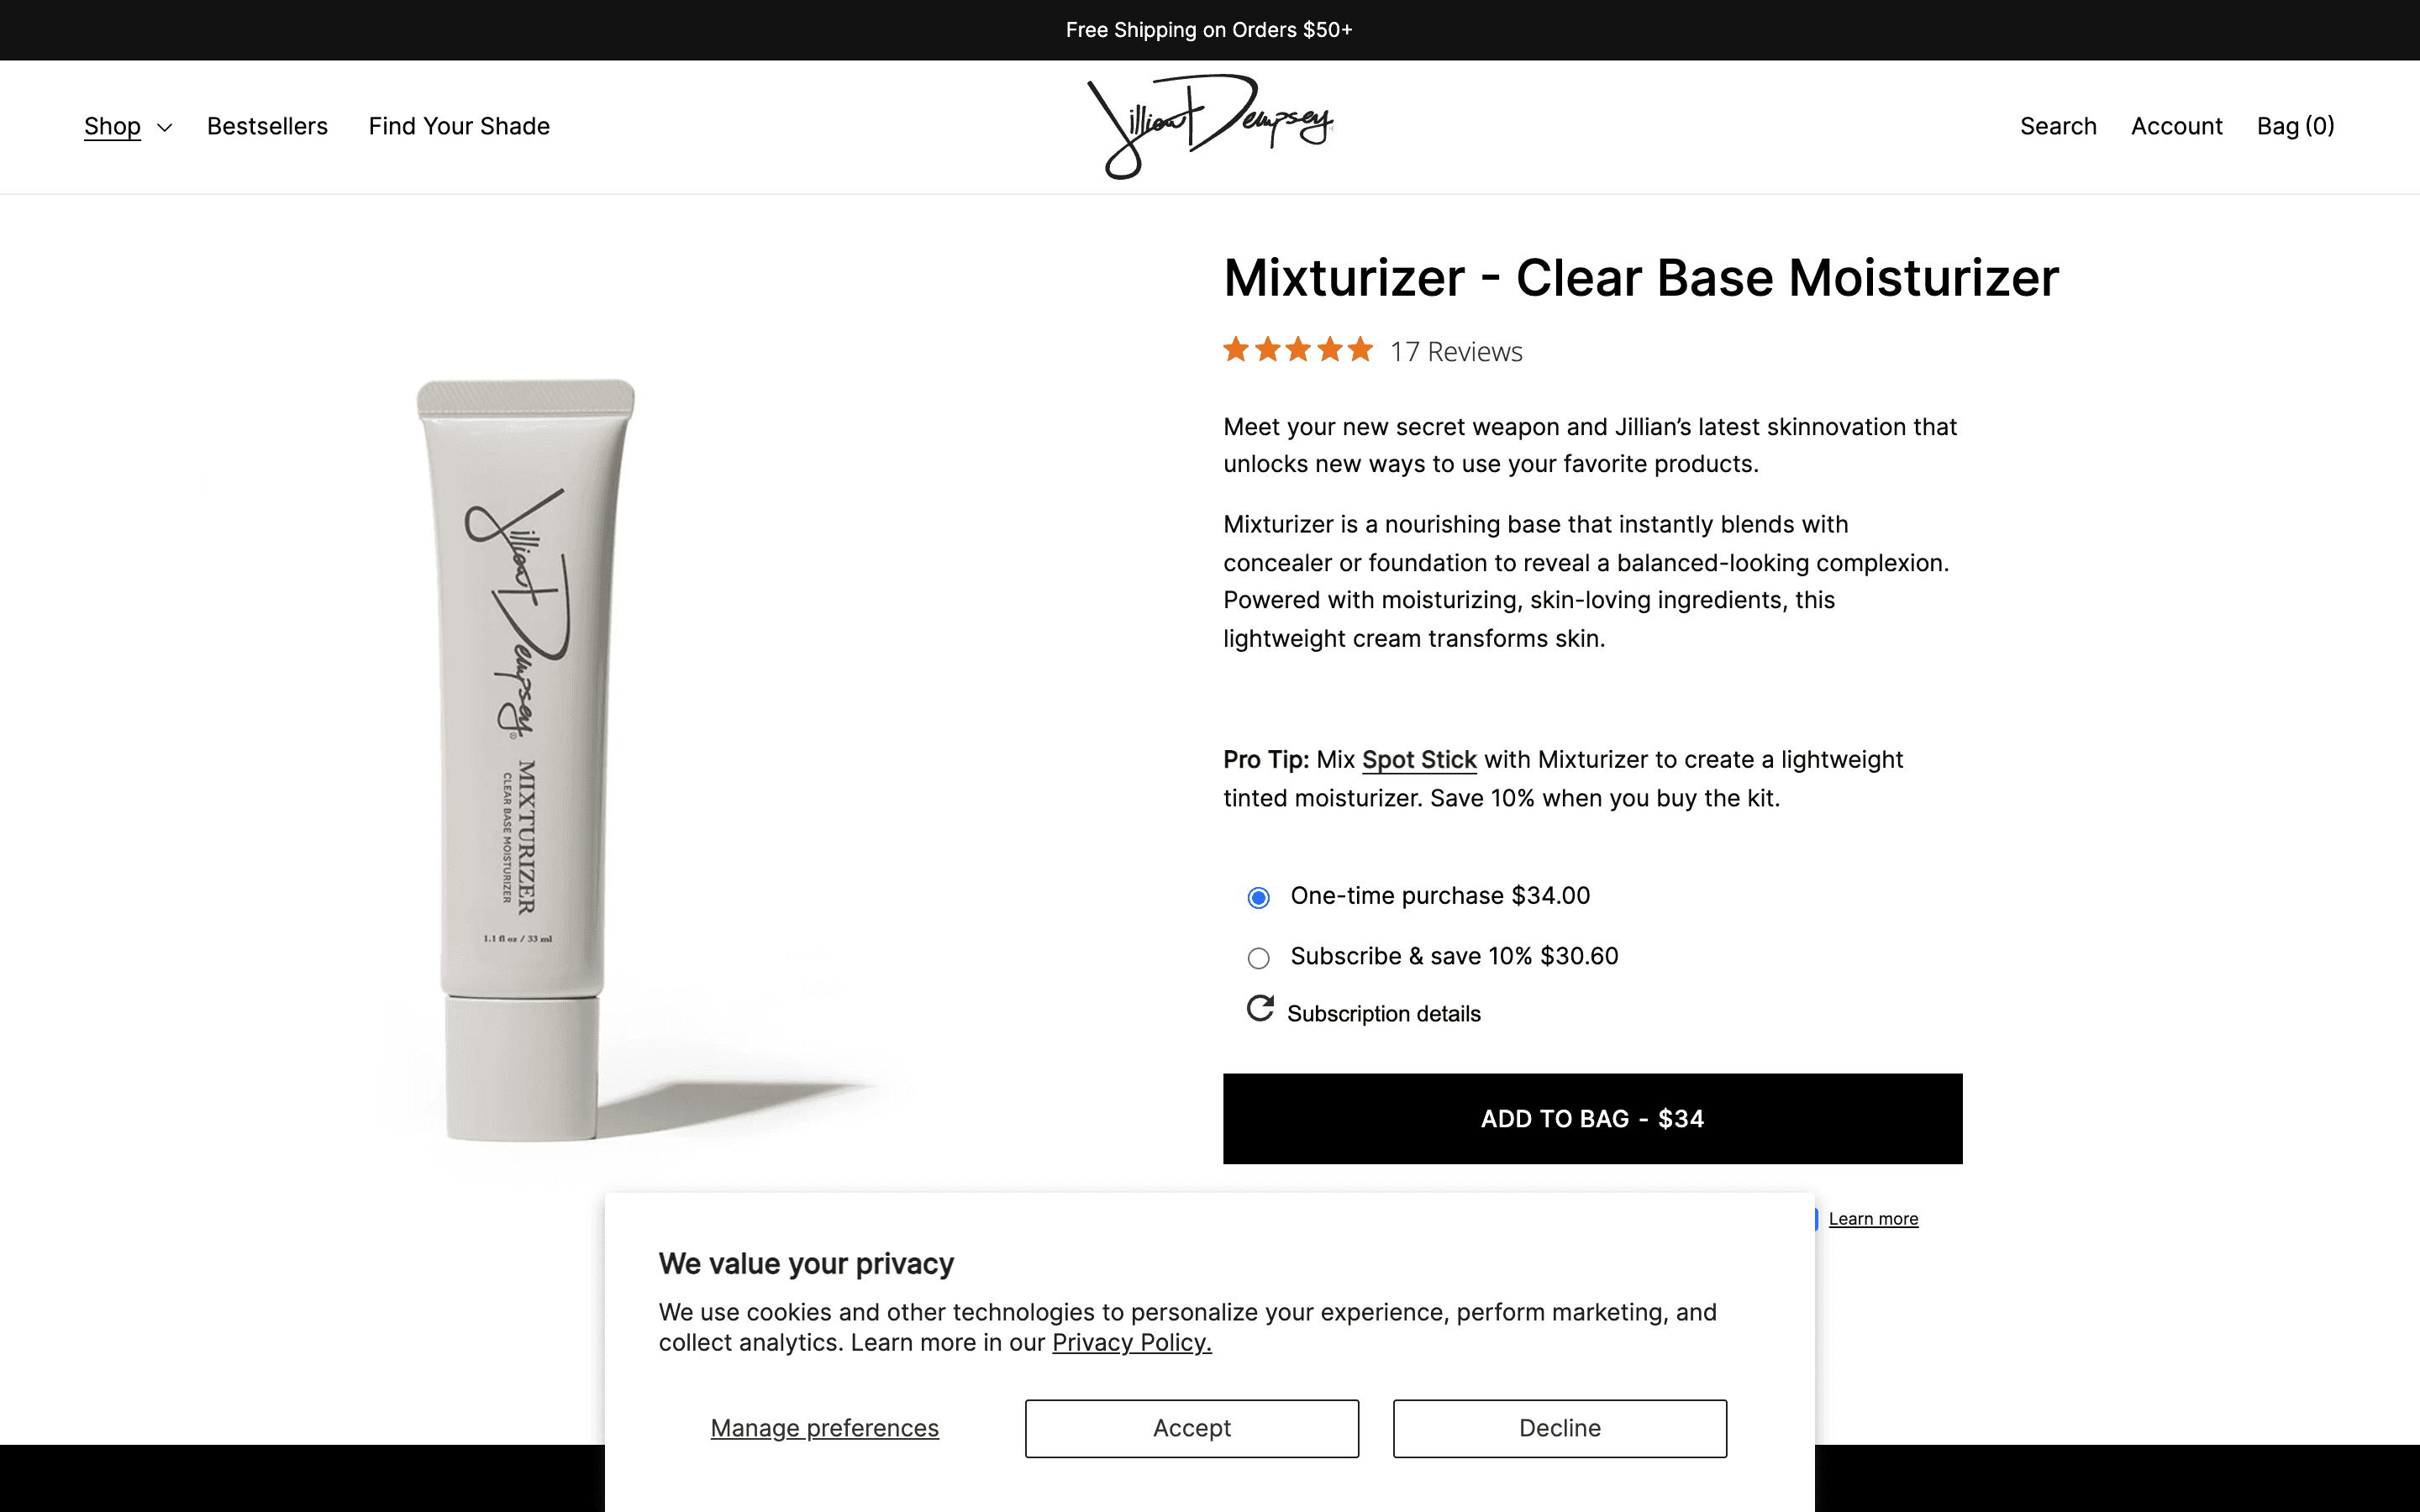Screen dimensions: 2420x1512
Task: Open Search in the header
Action: point(2058,126)
